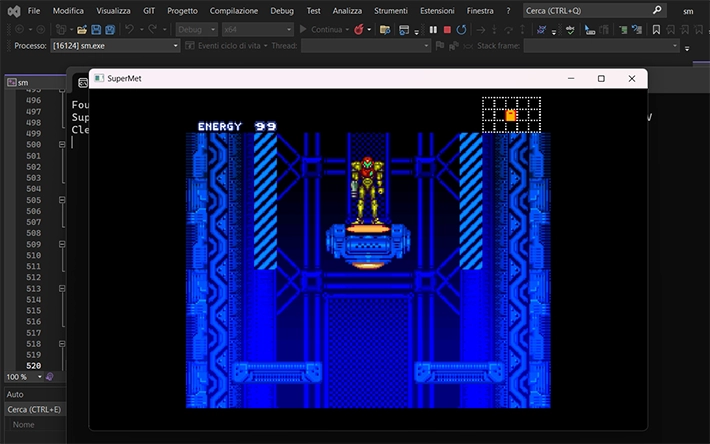The image size is (710, 444).
Task: Click the Hot Reload flame icon
Action: [x=359, y=29]
